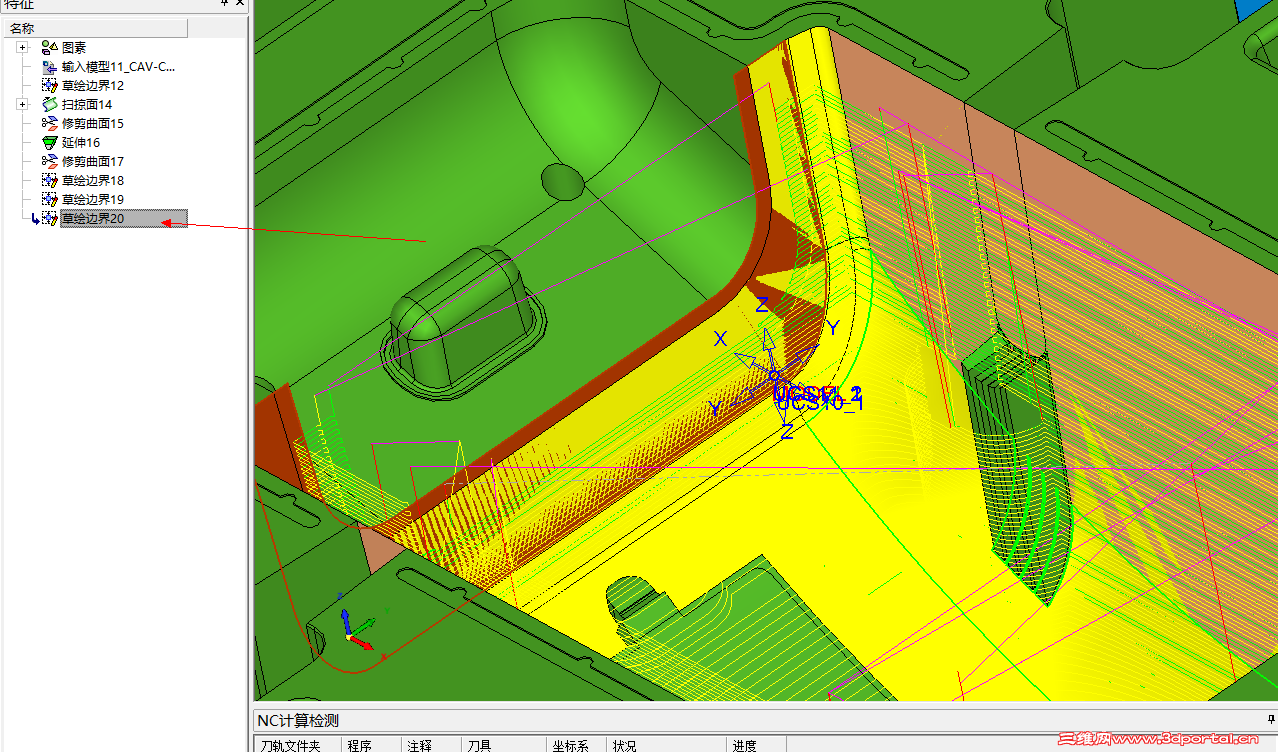This screenshot has width=1278, height=752.
Task: Expand the 扫掠面14 tree node
Action: (x=22, y=104)
